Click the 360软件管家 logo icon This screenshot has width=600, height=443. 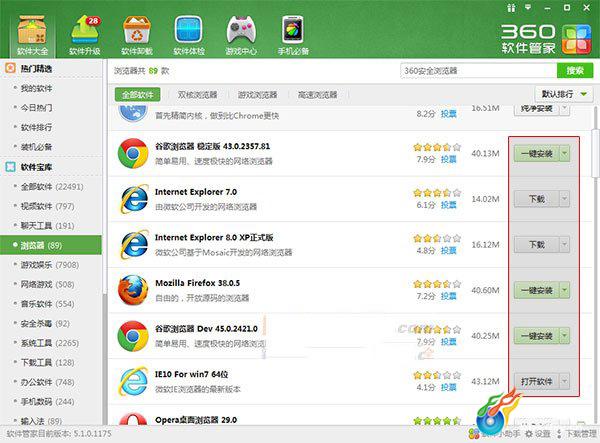577,40
